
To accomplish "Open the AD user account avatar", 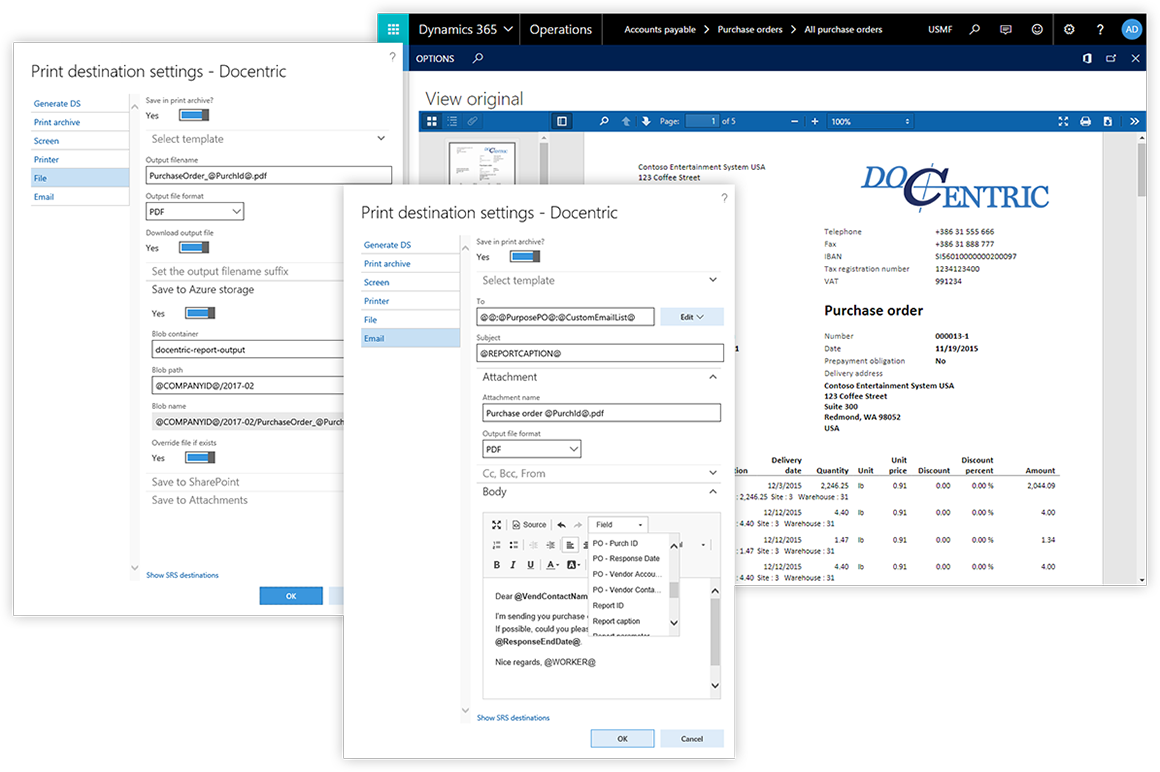I will [x=1131, y=30].
